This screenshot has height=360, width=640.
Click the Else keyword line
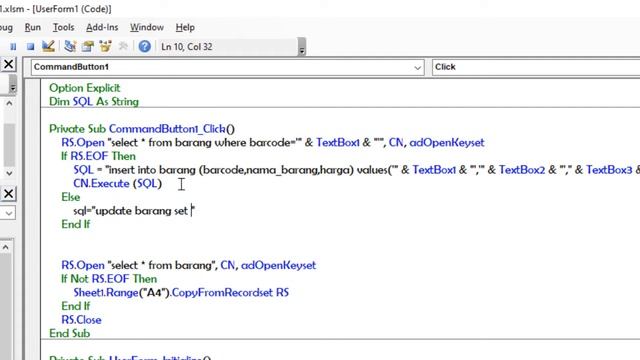[71, 197]
